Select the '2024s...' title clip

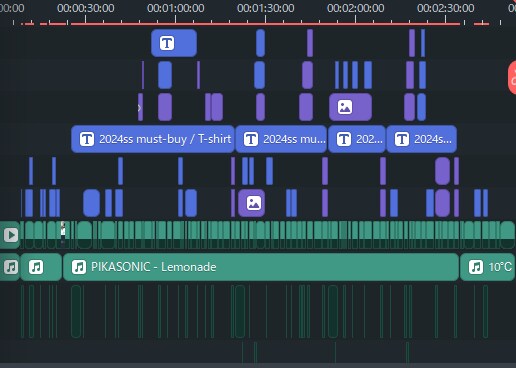[421, 139]
